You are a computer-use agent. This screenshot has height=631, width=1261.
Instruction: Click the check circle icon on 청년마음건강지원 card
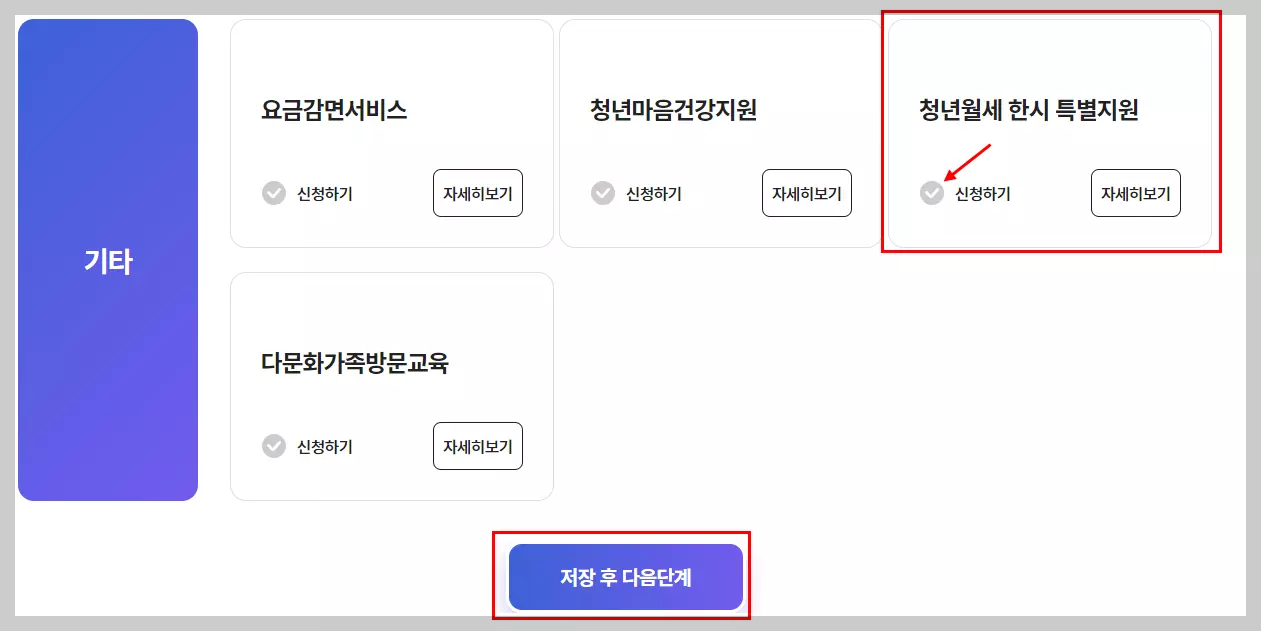(602, 193)
